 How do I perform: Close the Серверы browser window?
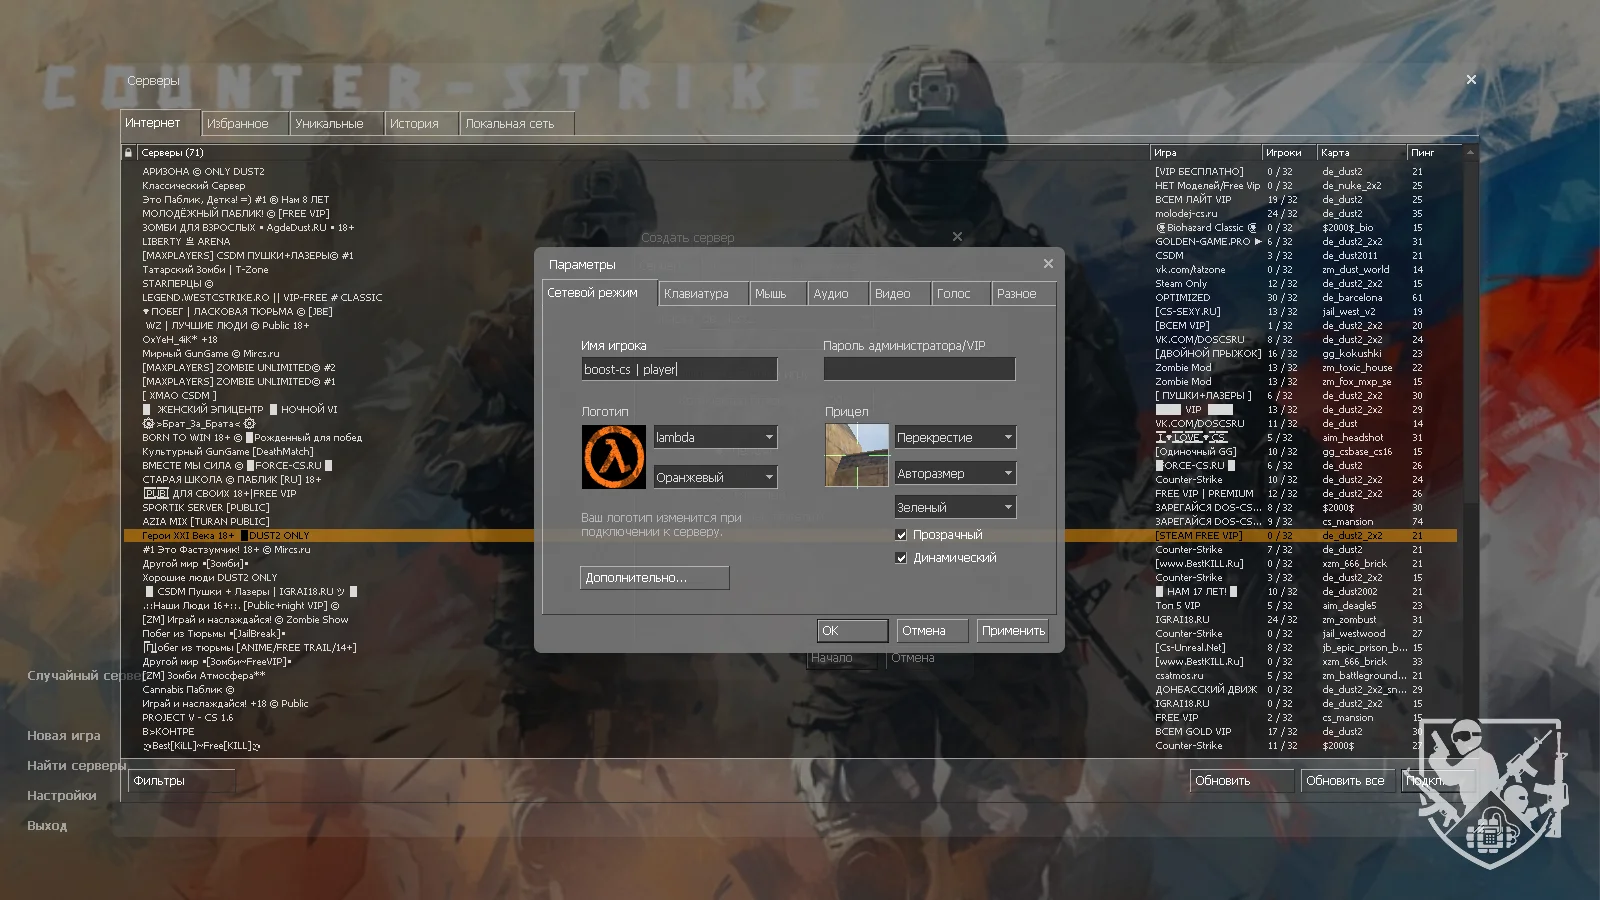pyautogui.click(x=1471, y=80)
